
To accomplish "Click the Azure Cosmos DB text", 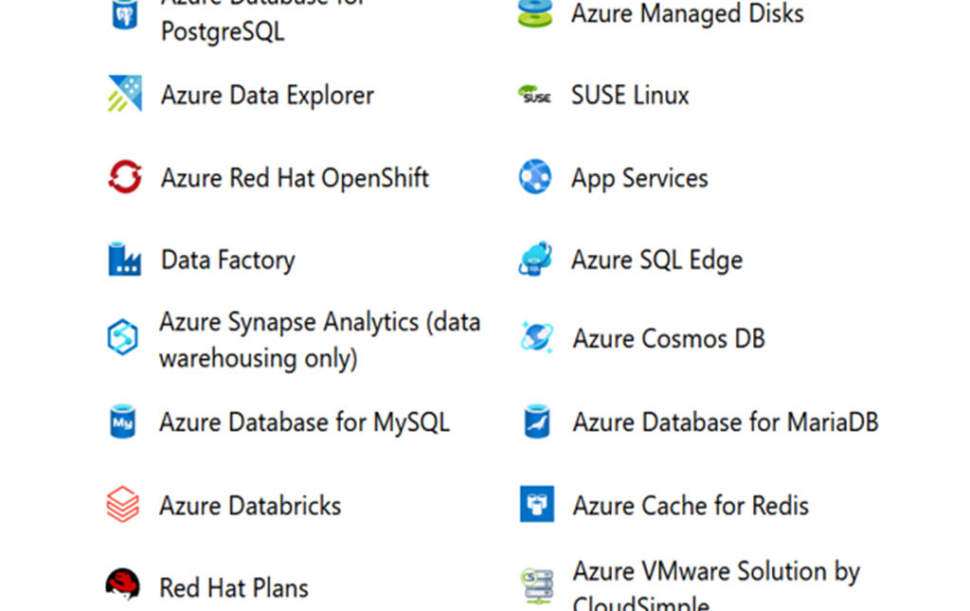I will point(669,338).
